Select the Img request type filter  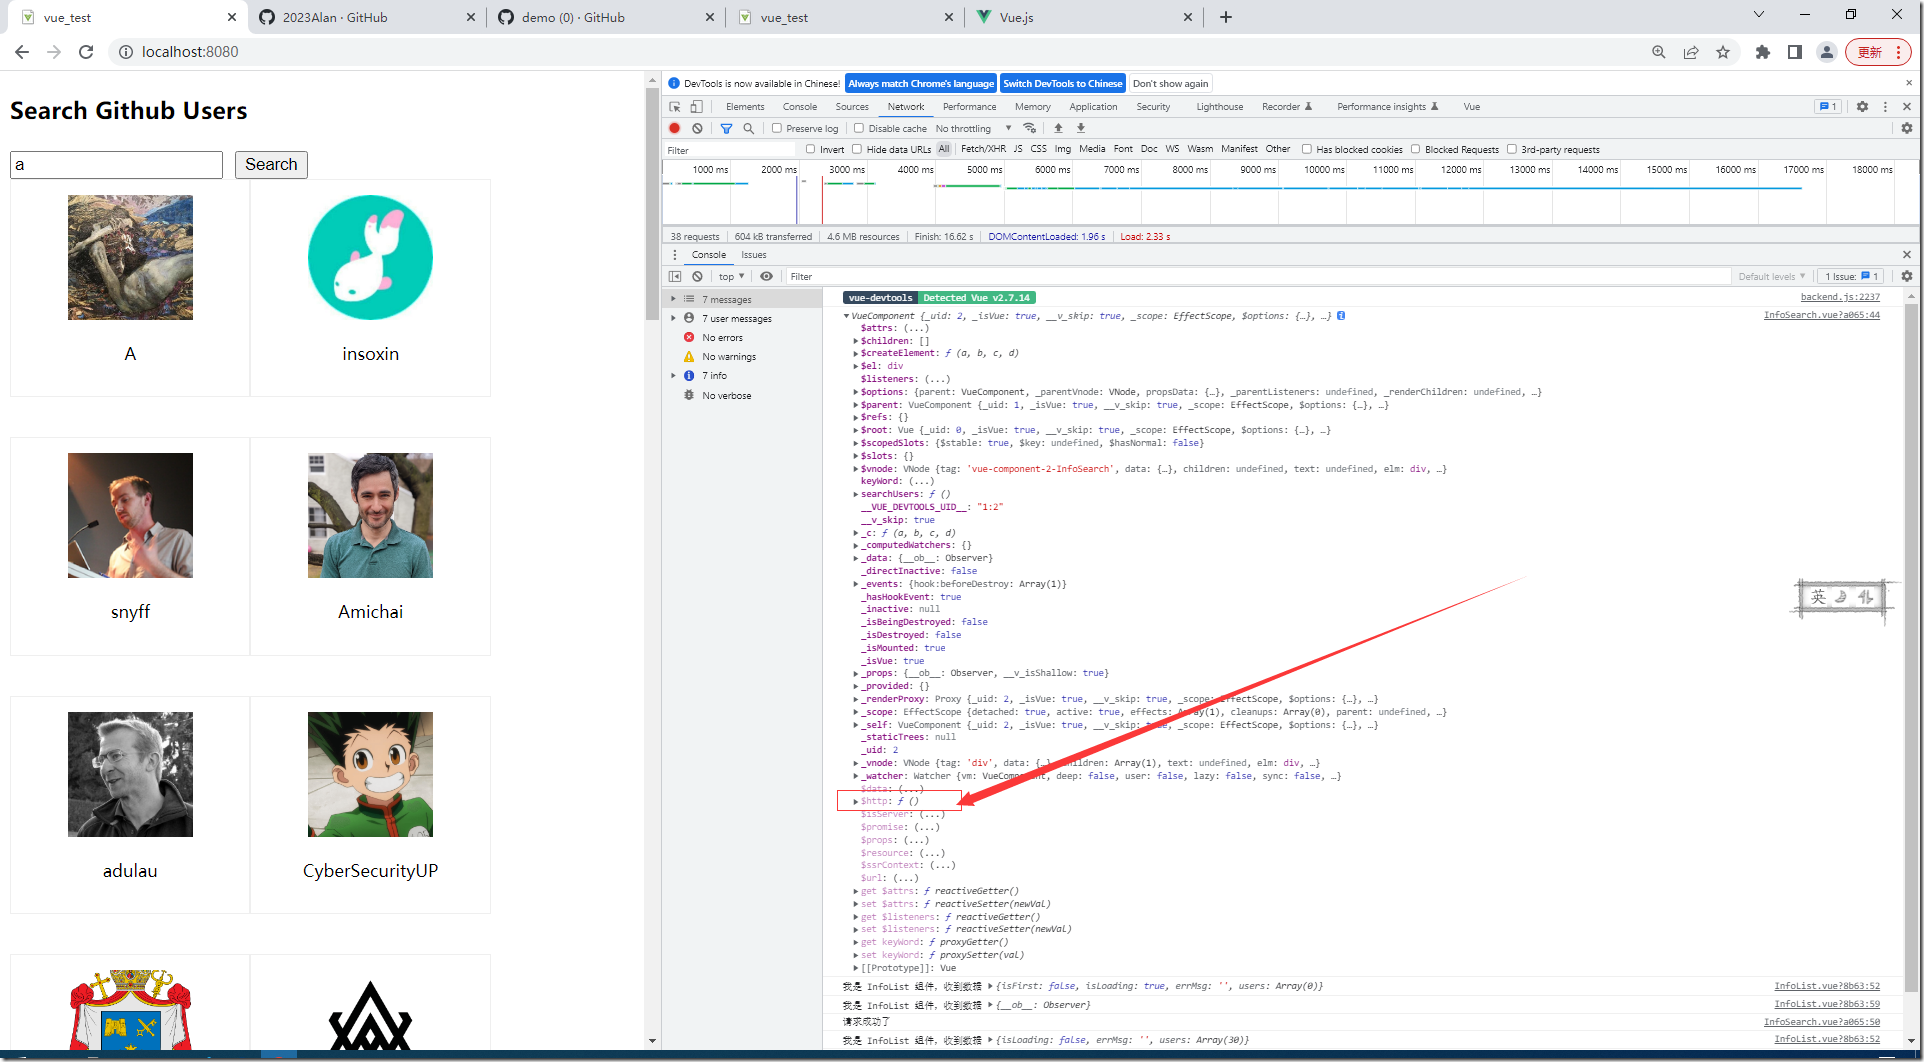point(1062,149)
